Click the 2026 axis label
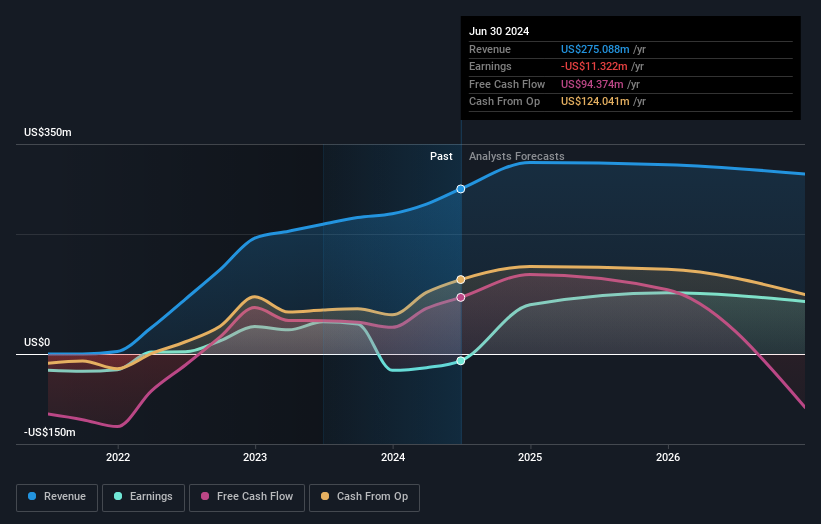The height and width of the screenshot is (524, 821). point(668,457)
